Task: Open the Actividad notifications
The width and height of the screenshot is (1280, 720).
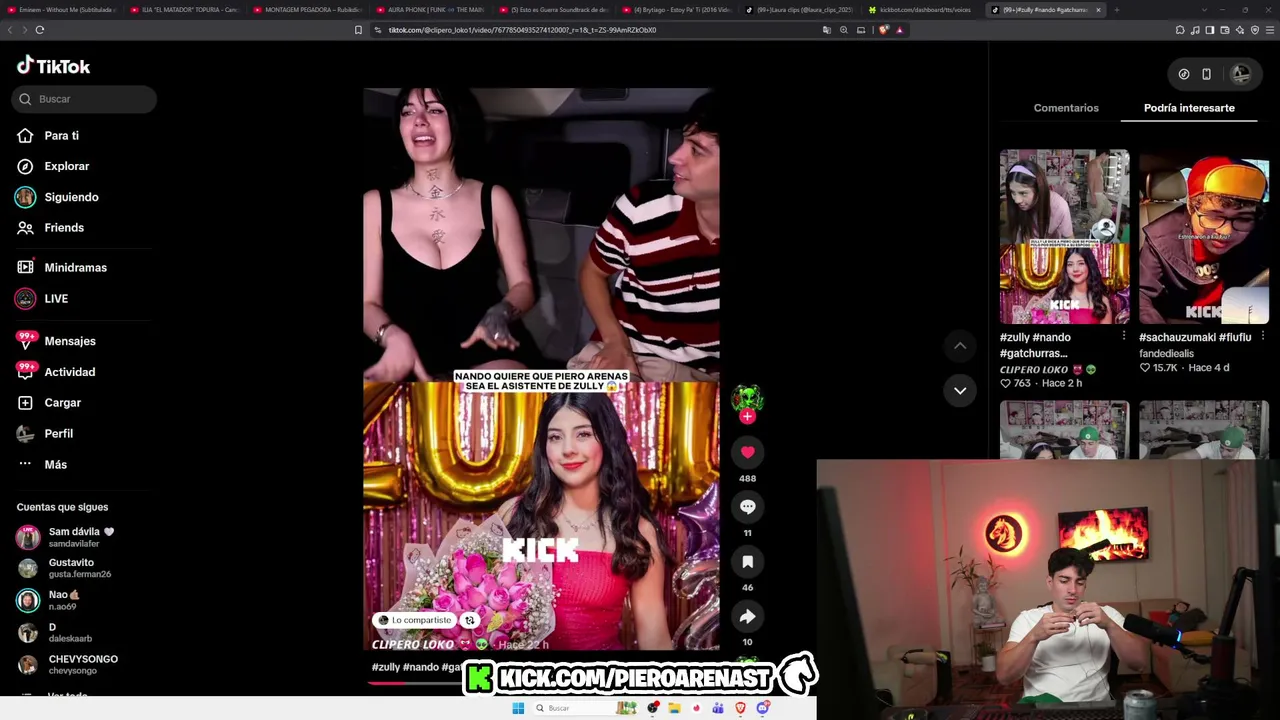Action: [x=56, y=372]
